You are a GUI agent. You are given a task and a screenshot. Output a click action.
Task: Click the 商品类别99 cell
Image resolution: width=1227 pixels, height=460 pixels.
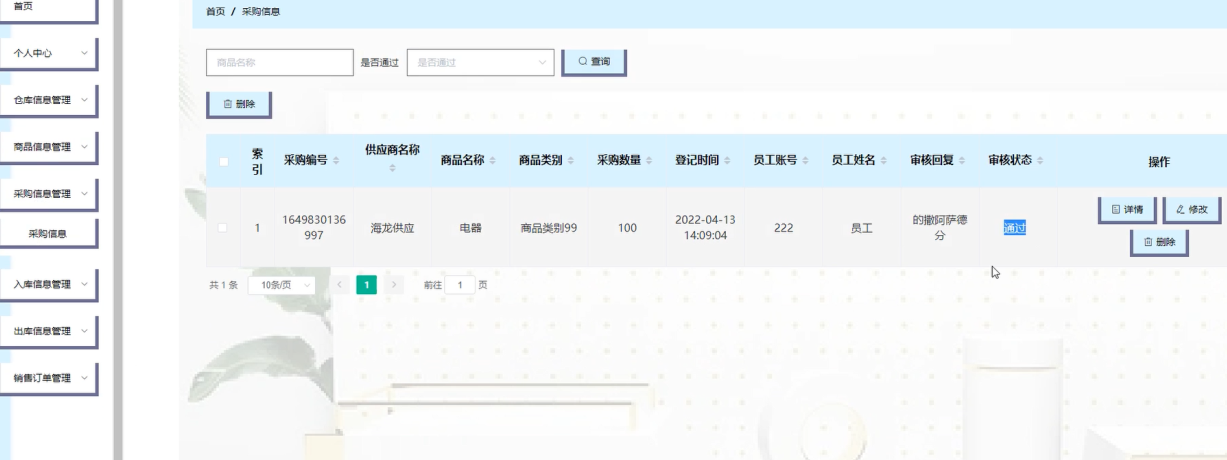tap(549, 228)
